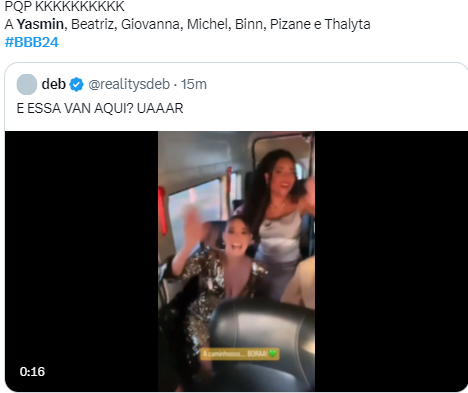Viewport: 468px width, 393px height.
Task: Click the black letterbox area right of video
Action: click(x=391, y=261)
